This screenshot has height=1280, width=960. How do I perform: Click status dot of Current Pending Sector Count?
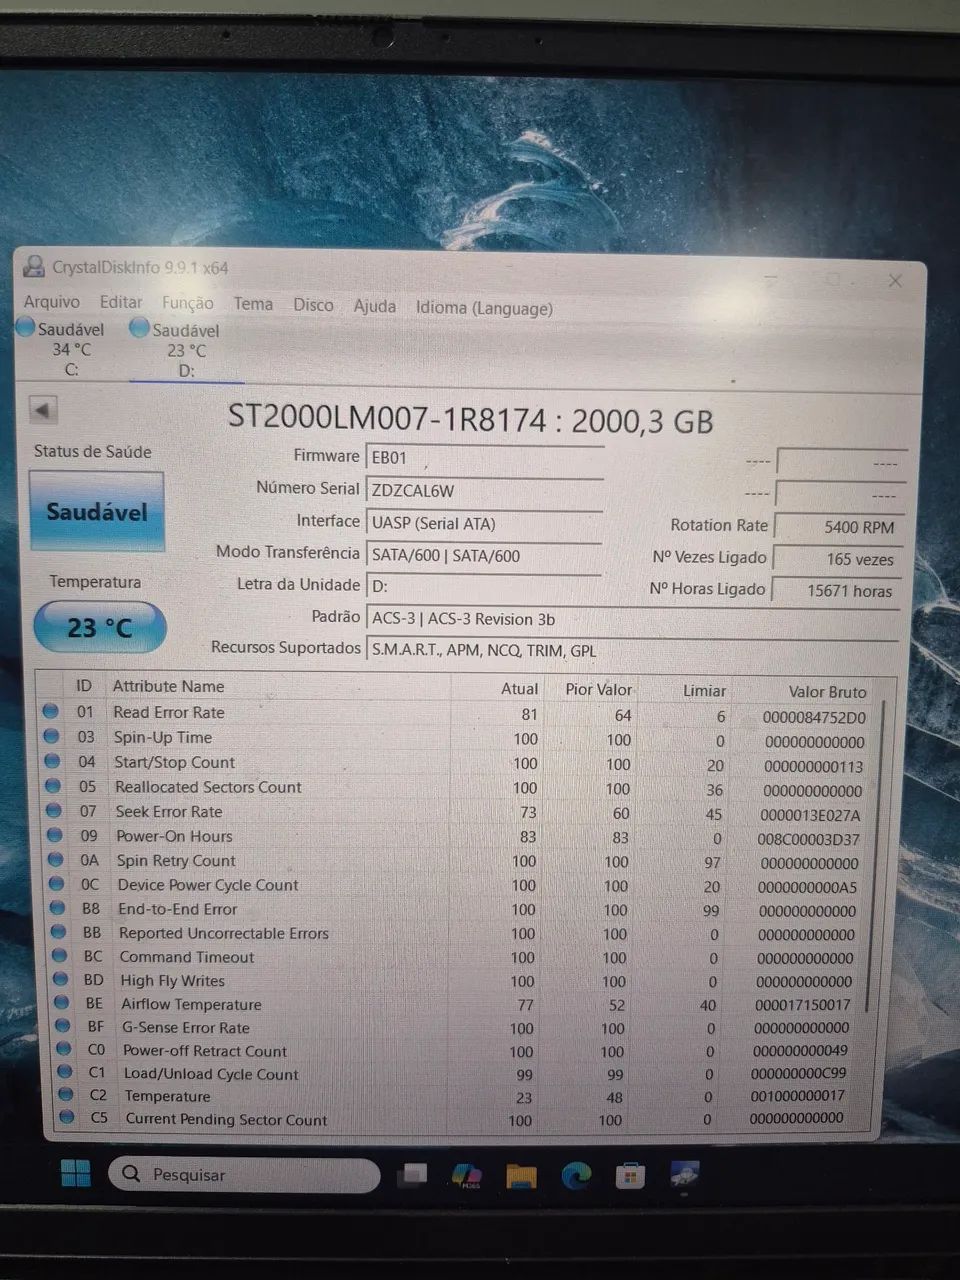pyautogui.click(x=67, y=1117)
